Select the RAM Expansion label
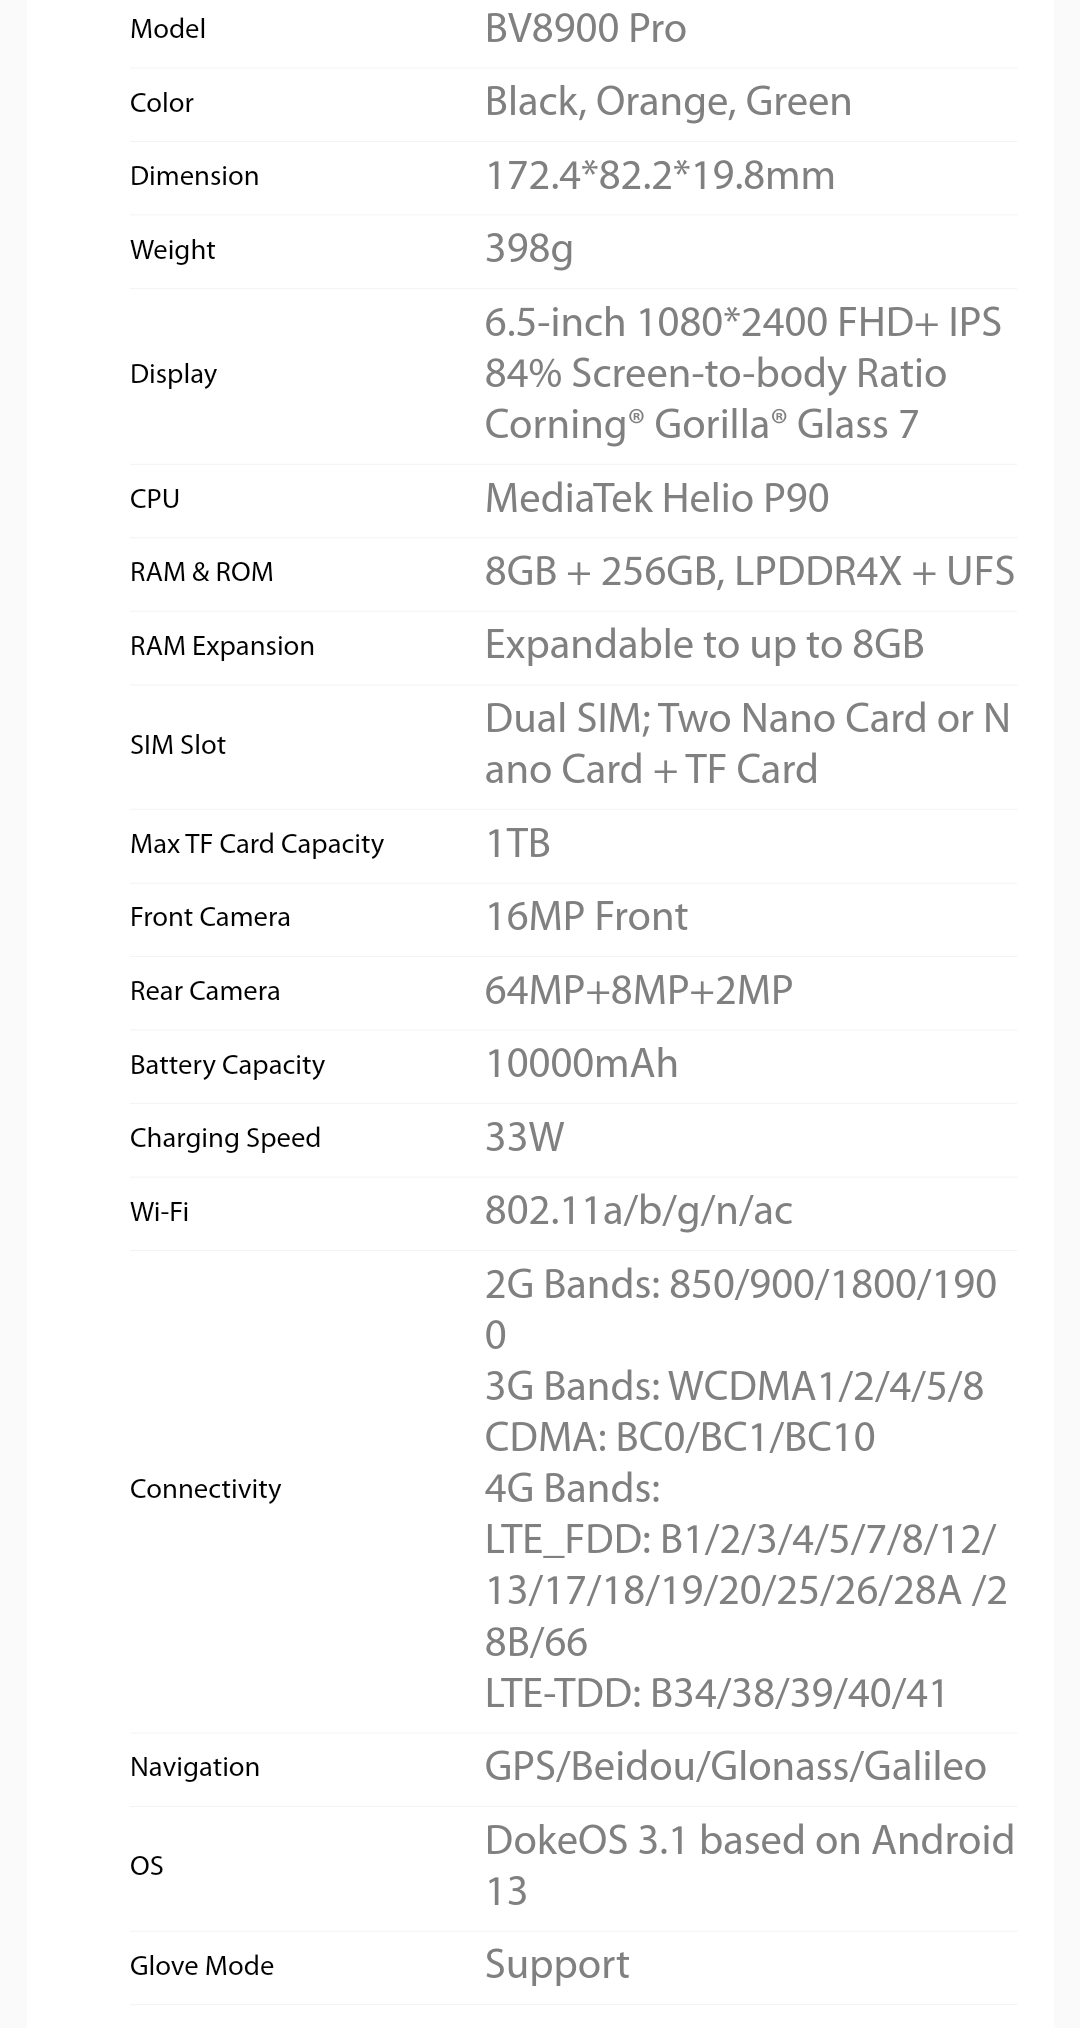Viewport: 1080px width, 2028px height. tap(222, 646)
